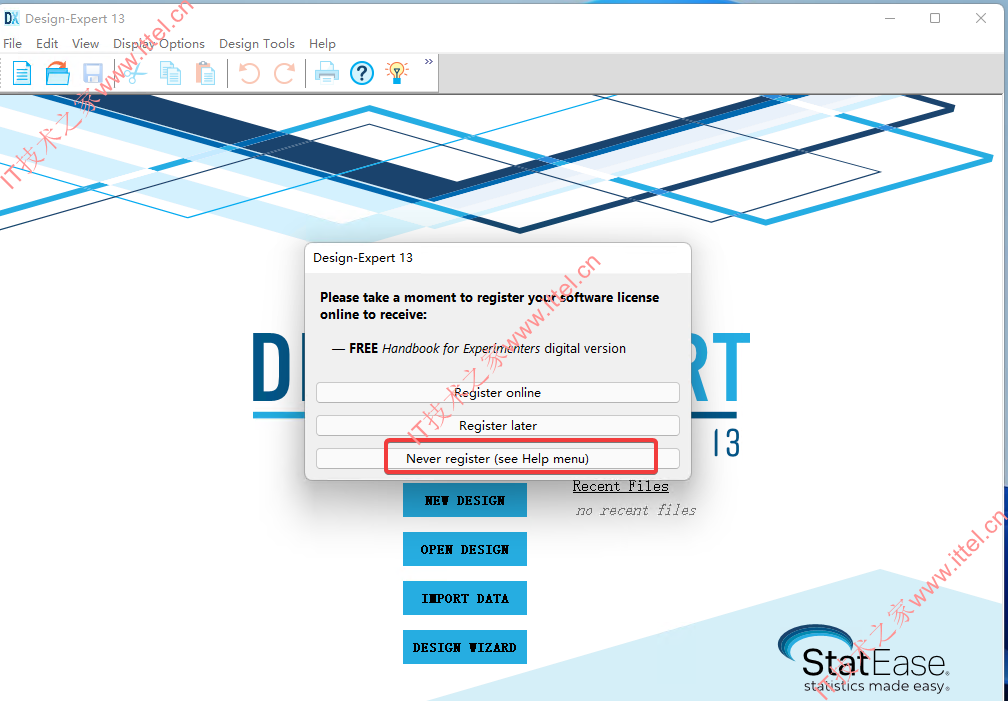Click the Save floppy disk icon
The image size is (1008, 701).
pos(93,73)
